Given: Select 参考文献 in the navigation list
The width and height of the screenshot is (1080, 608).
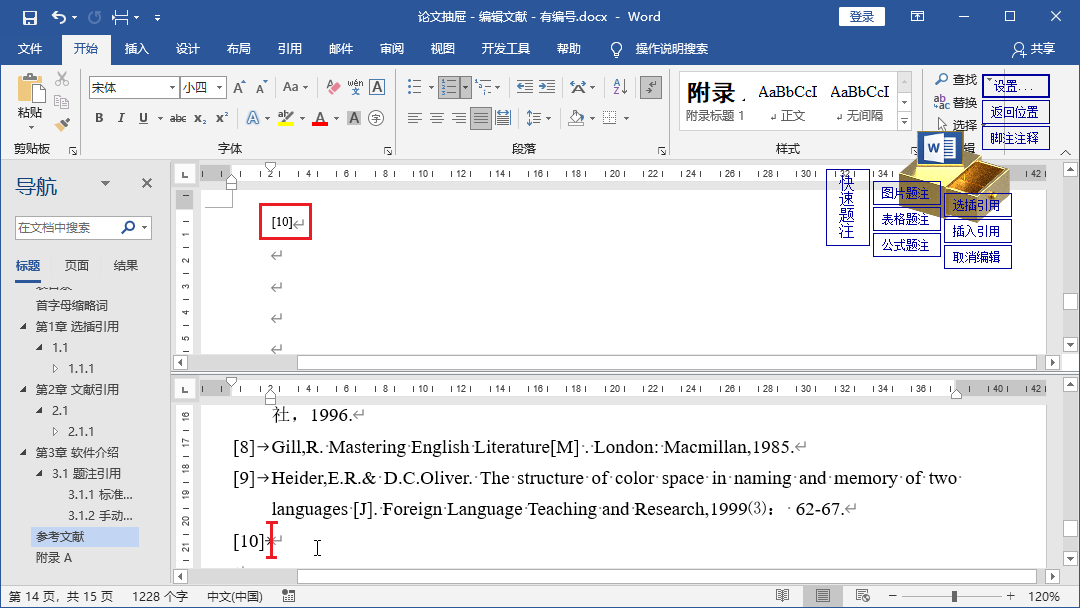Looking at the screenshot, I should [x=85, y=536].
